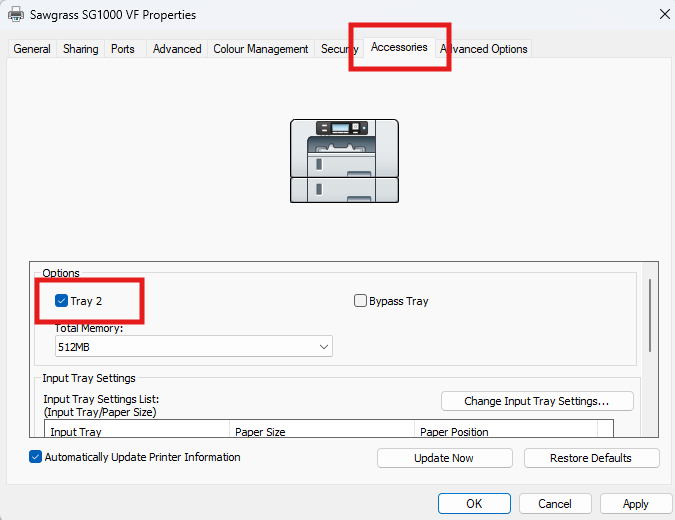Open the General tab

point(32,49)
